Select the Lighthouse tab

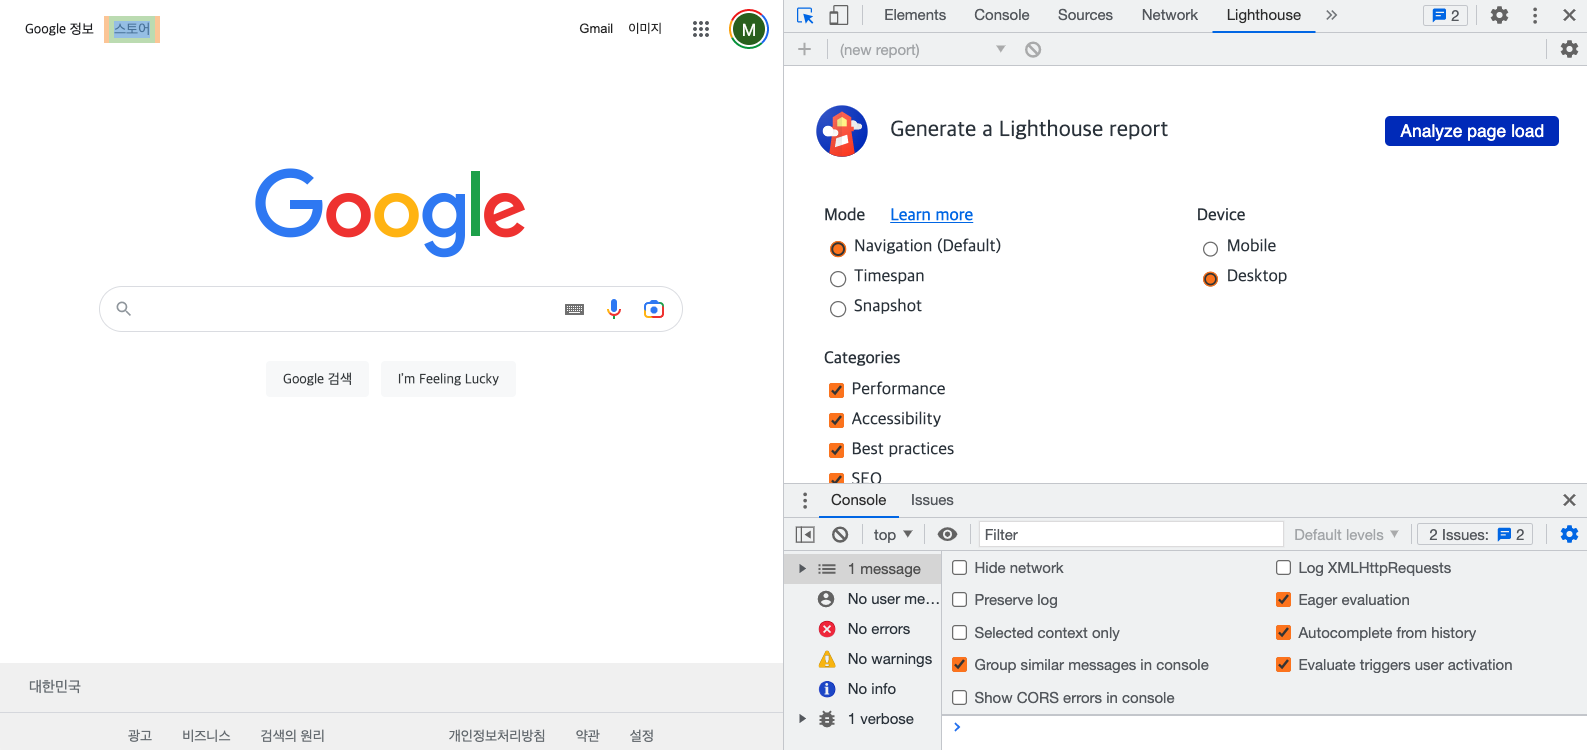1264,15
